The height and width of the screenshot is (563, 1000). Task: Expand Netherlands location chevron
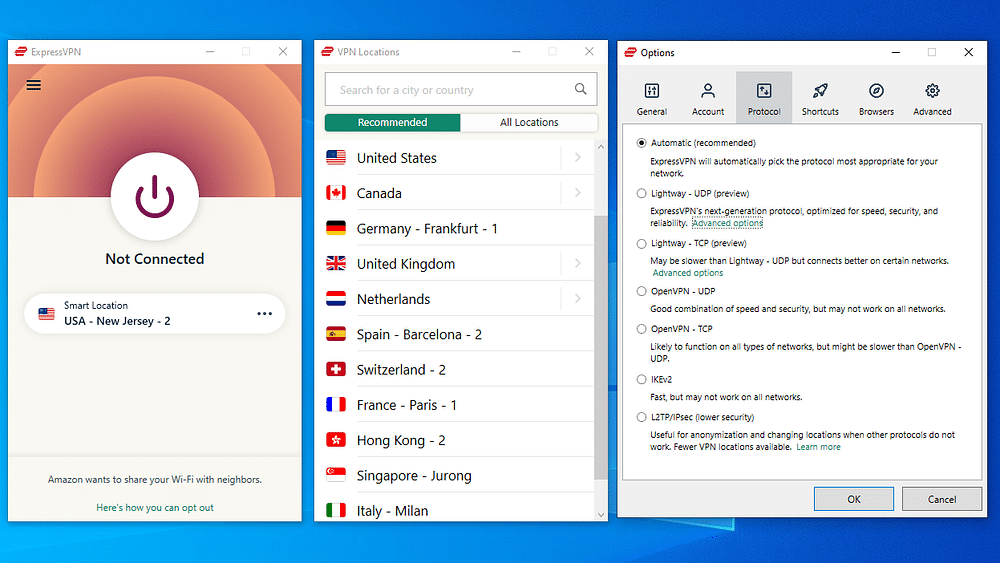577,298
